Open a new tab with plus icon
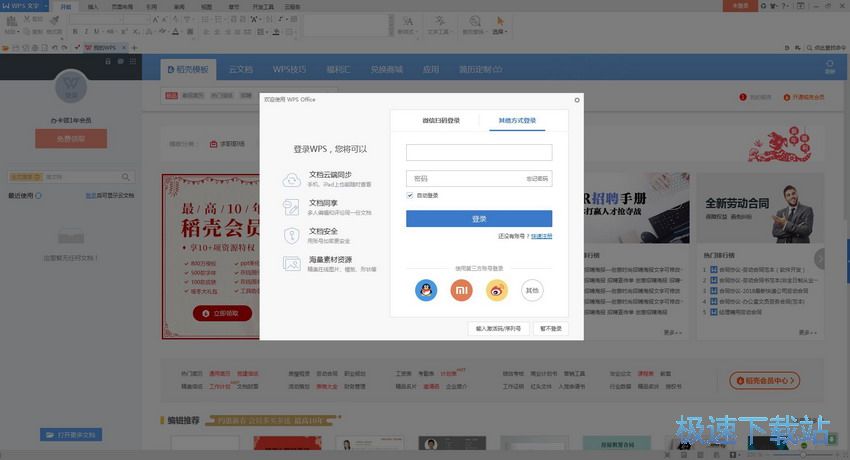Screen dimensions: 850x460 (x=135, y=48)
